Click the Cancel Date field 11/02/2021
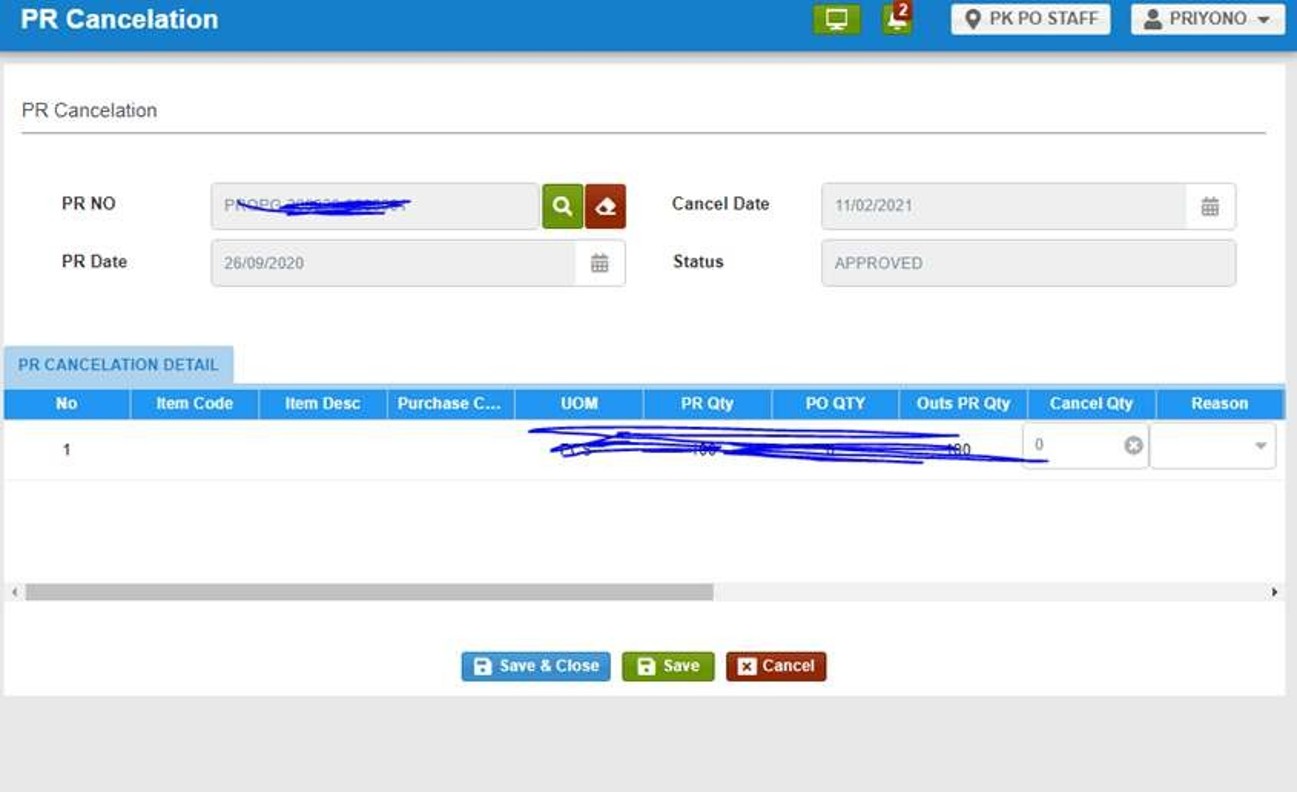1297x792 pixels. [x=1004, y=206]
